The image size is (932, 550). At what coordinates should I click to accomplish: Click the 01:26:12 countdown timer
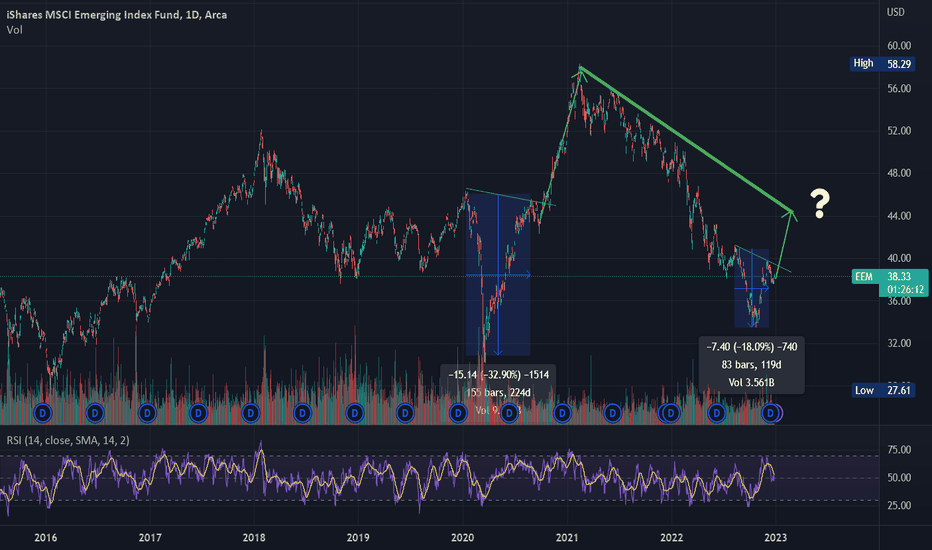pyautogui.click(x=905, y=290)
